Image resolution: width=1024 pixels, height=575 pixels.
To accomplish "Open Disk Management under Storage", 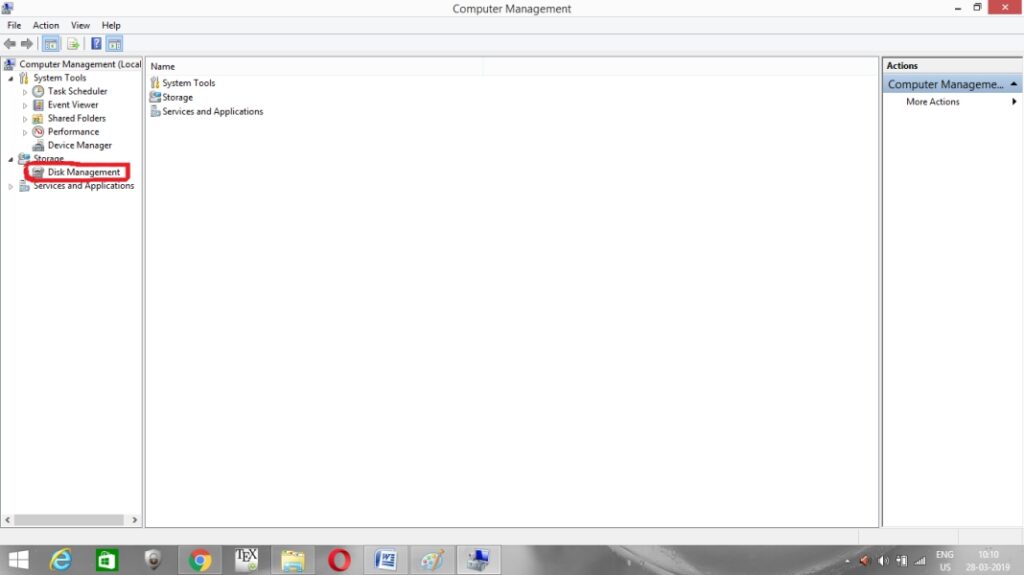I will tap(84, 172).
